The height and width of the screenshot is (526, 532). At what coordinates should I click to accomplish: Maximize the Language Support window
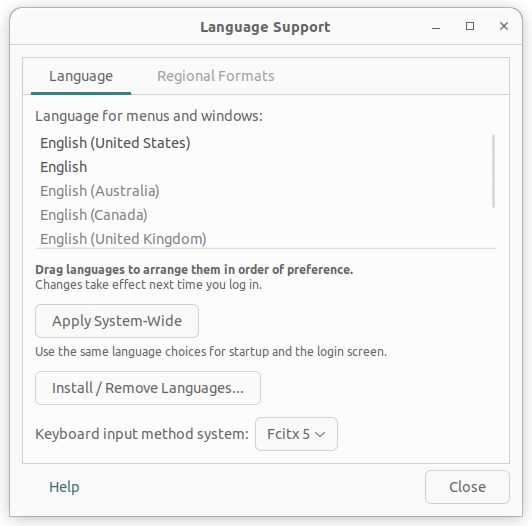coord(470,26)
